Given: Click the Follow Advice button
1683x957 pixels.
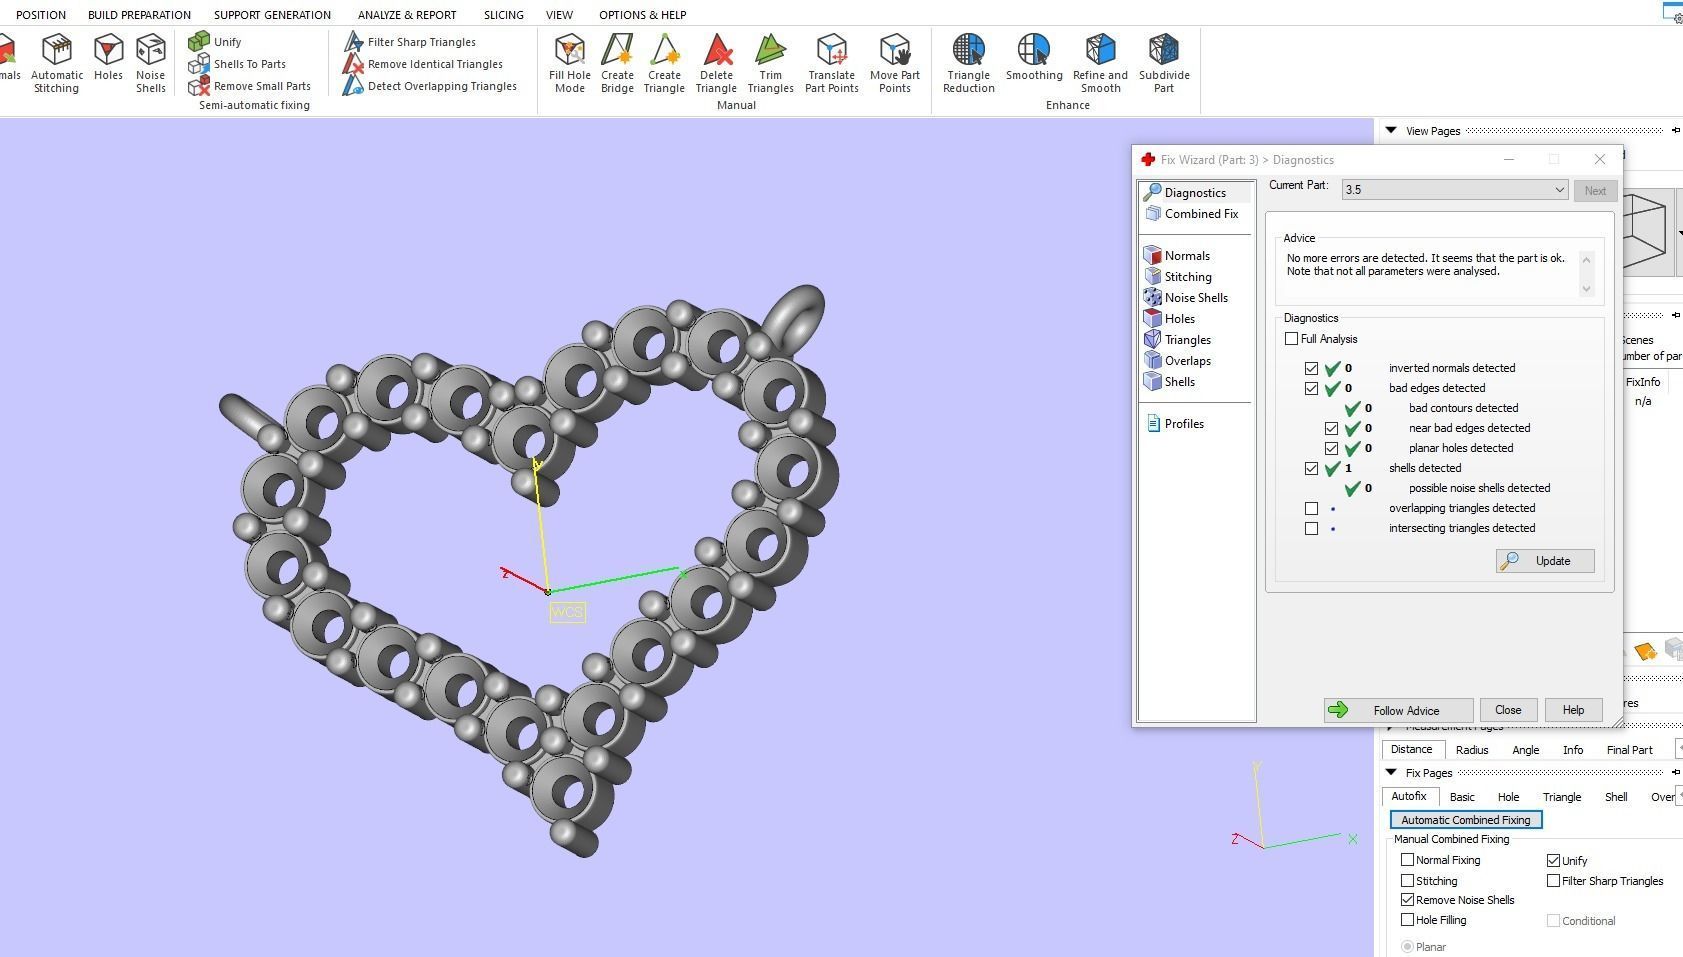Looking at the screenshot, I should [1398, 710].
